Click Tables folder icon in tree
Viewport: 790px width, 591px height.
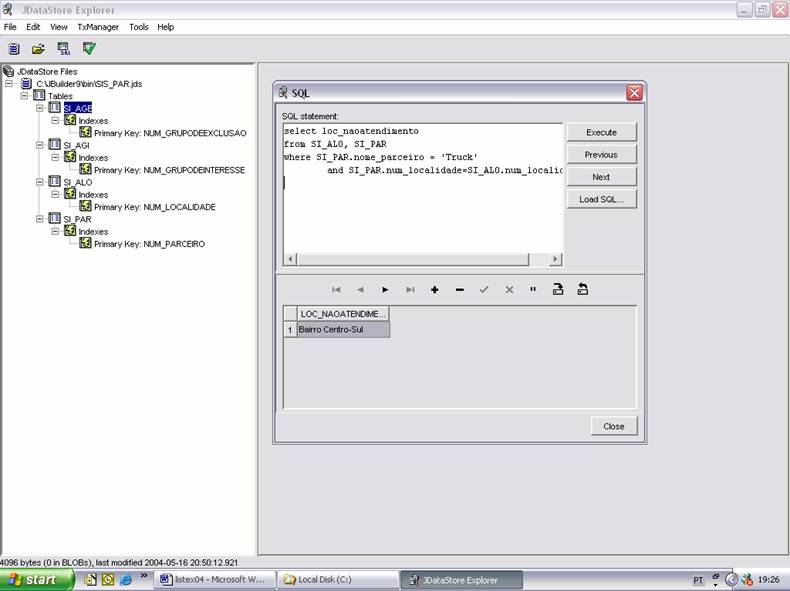[39, 95]
